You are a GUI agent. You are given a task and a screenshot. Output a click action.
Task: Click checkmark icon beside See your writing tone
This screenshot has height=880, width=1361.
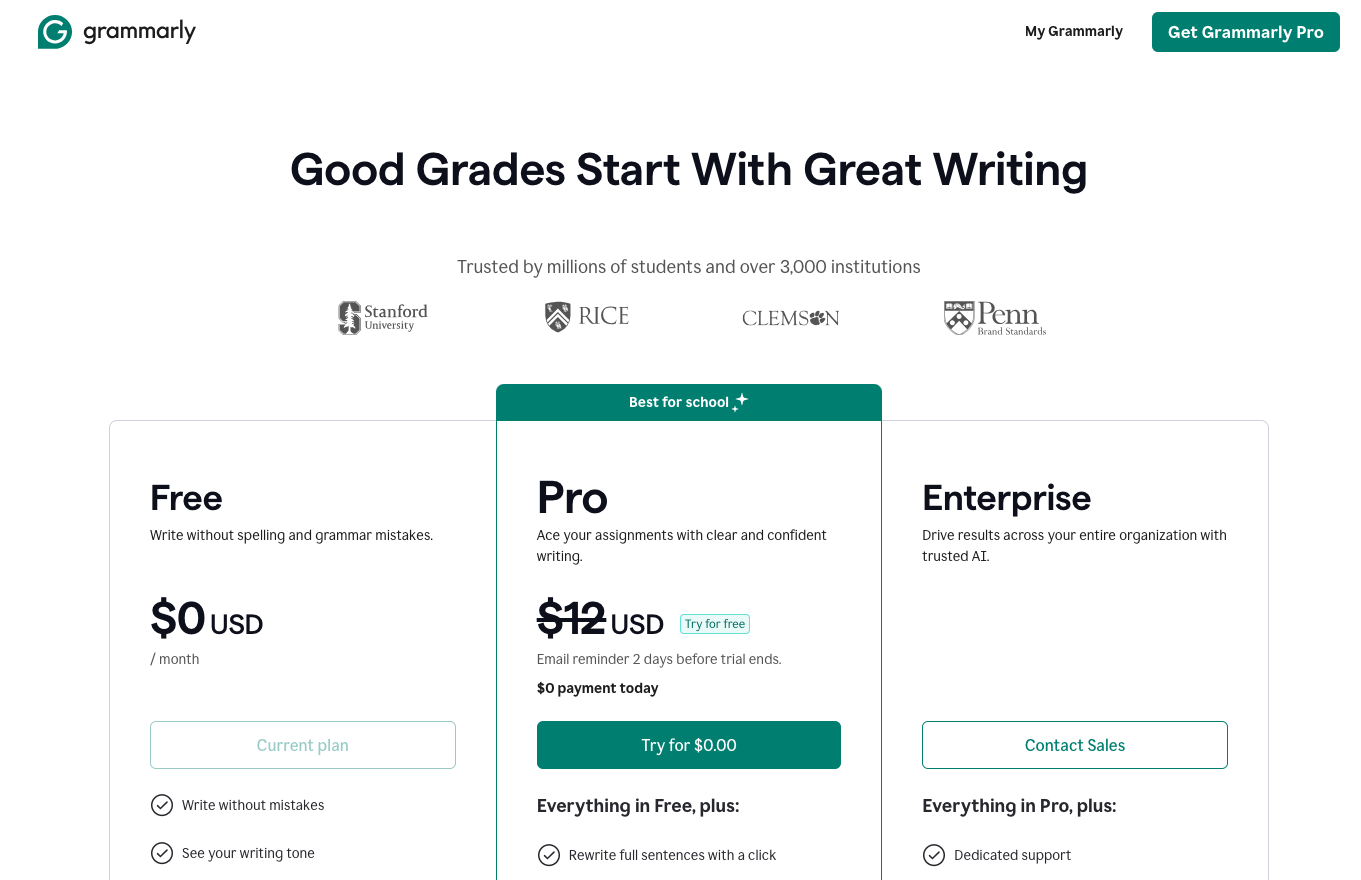162,853
